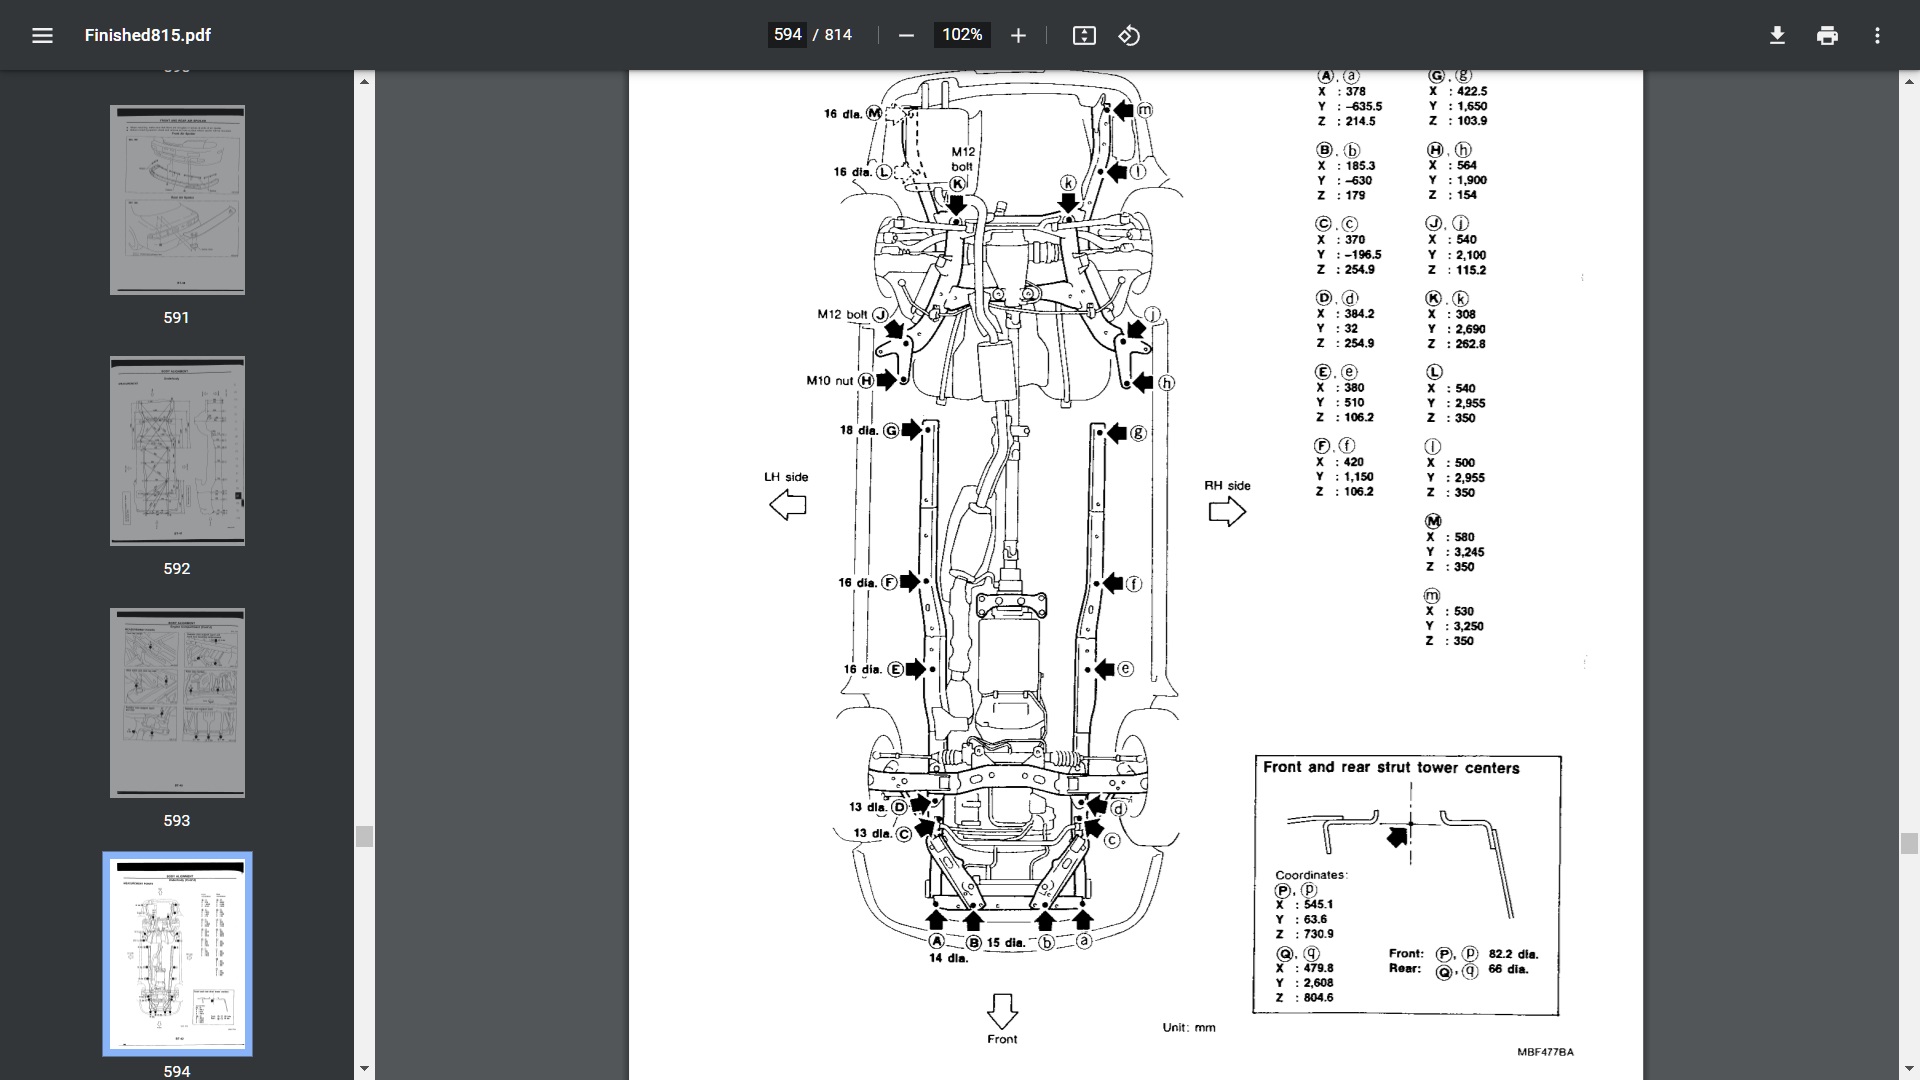1920x1080 pixels.
Task: Click the page number field showing 594
Action: point(787,35)
